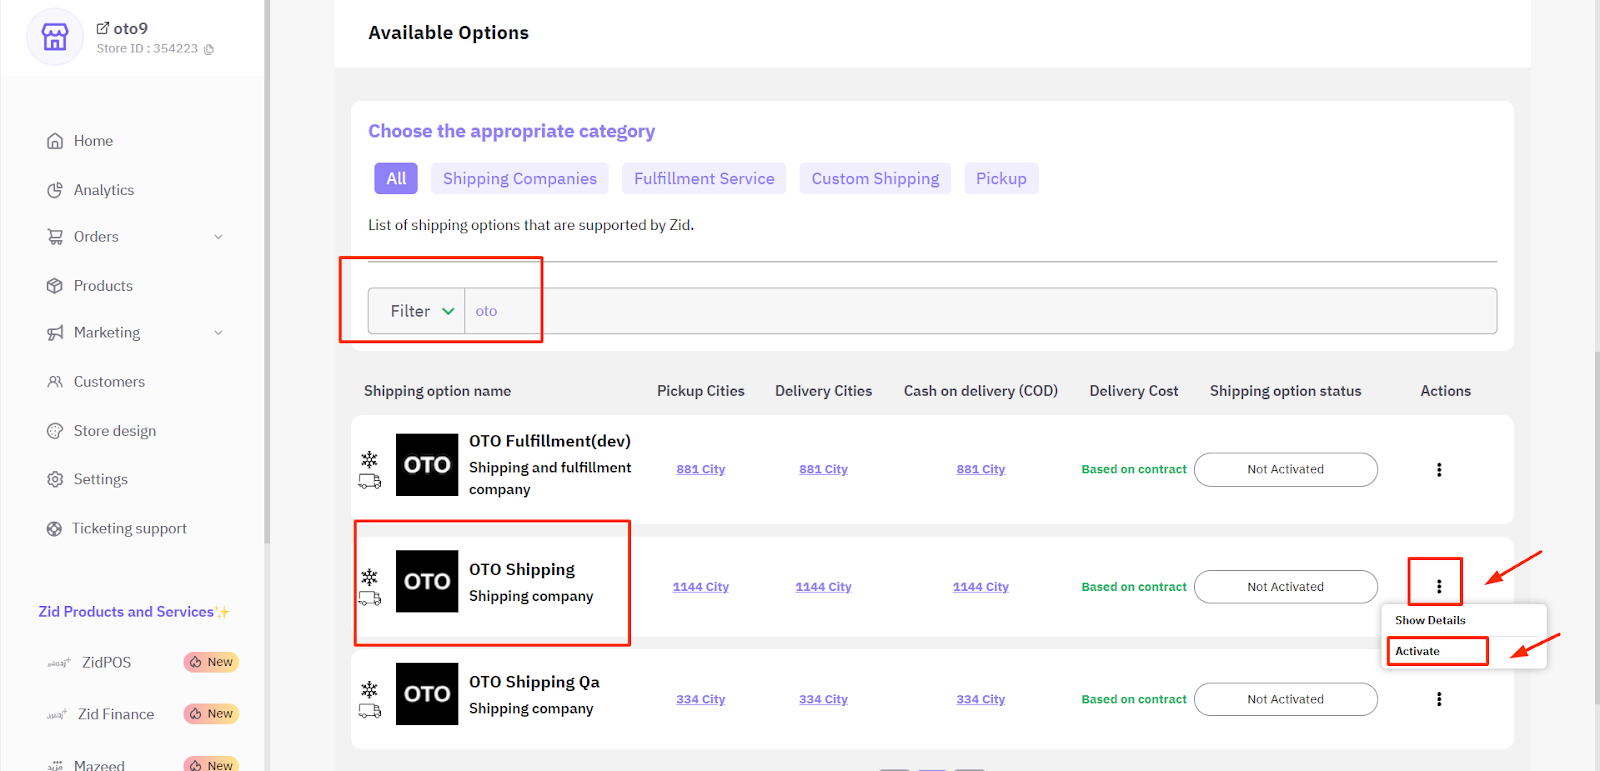Click Not Activated status of OTO Shipping
Viewport: 1600px width, 771px height.
[1285, 587]
